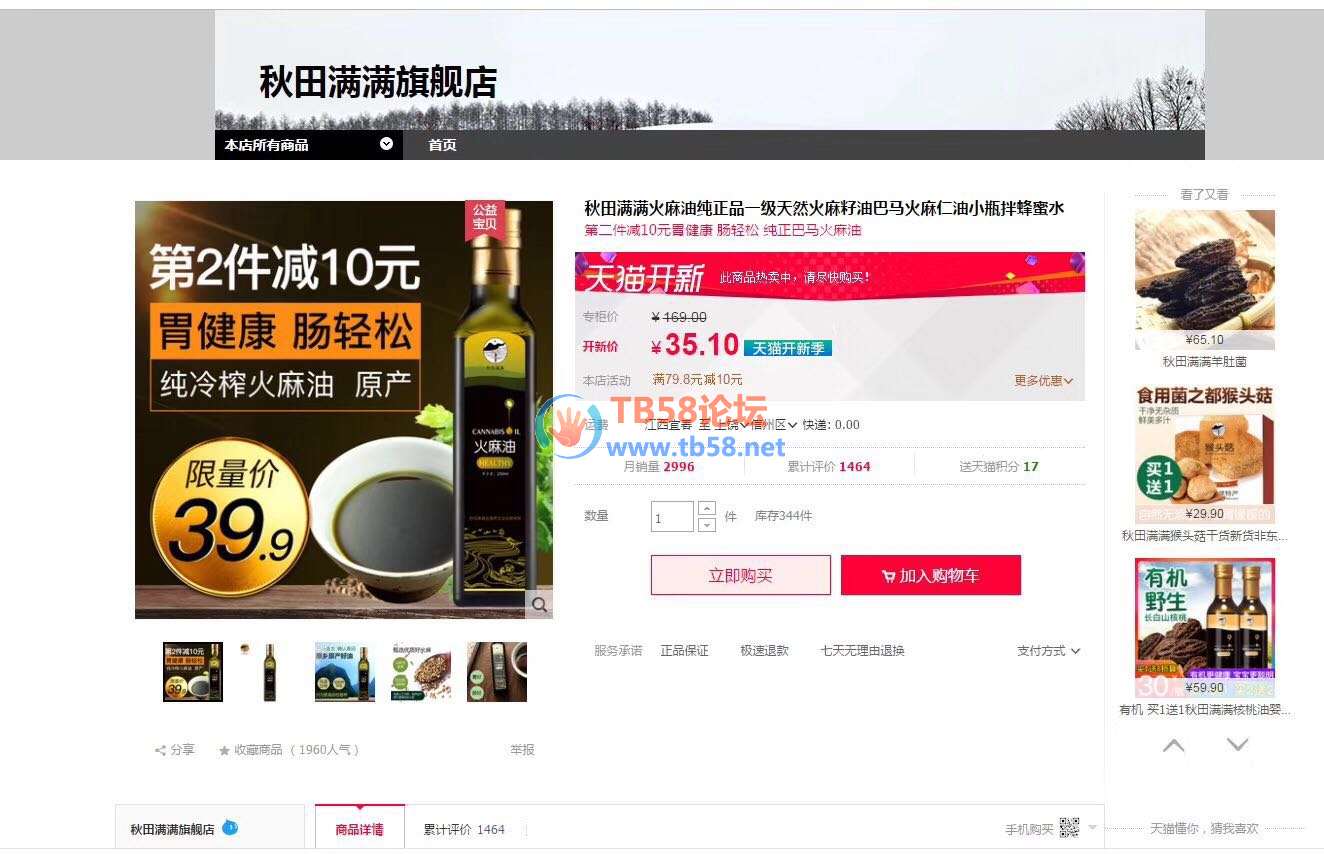Screen dimensions: 1324x854
Task: Select fourth thumbnail showing hemp seeds
Action: tap(421, 672)
